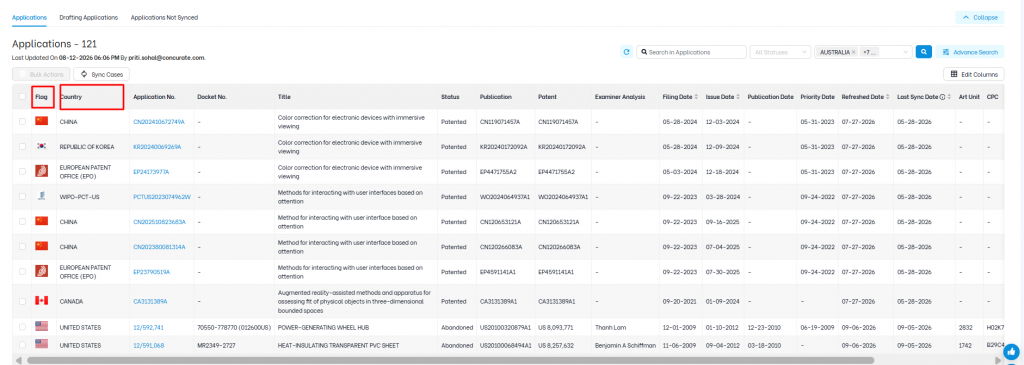
Task: Open application CA3131389A link
Action: (150, 301)
